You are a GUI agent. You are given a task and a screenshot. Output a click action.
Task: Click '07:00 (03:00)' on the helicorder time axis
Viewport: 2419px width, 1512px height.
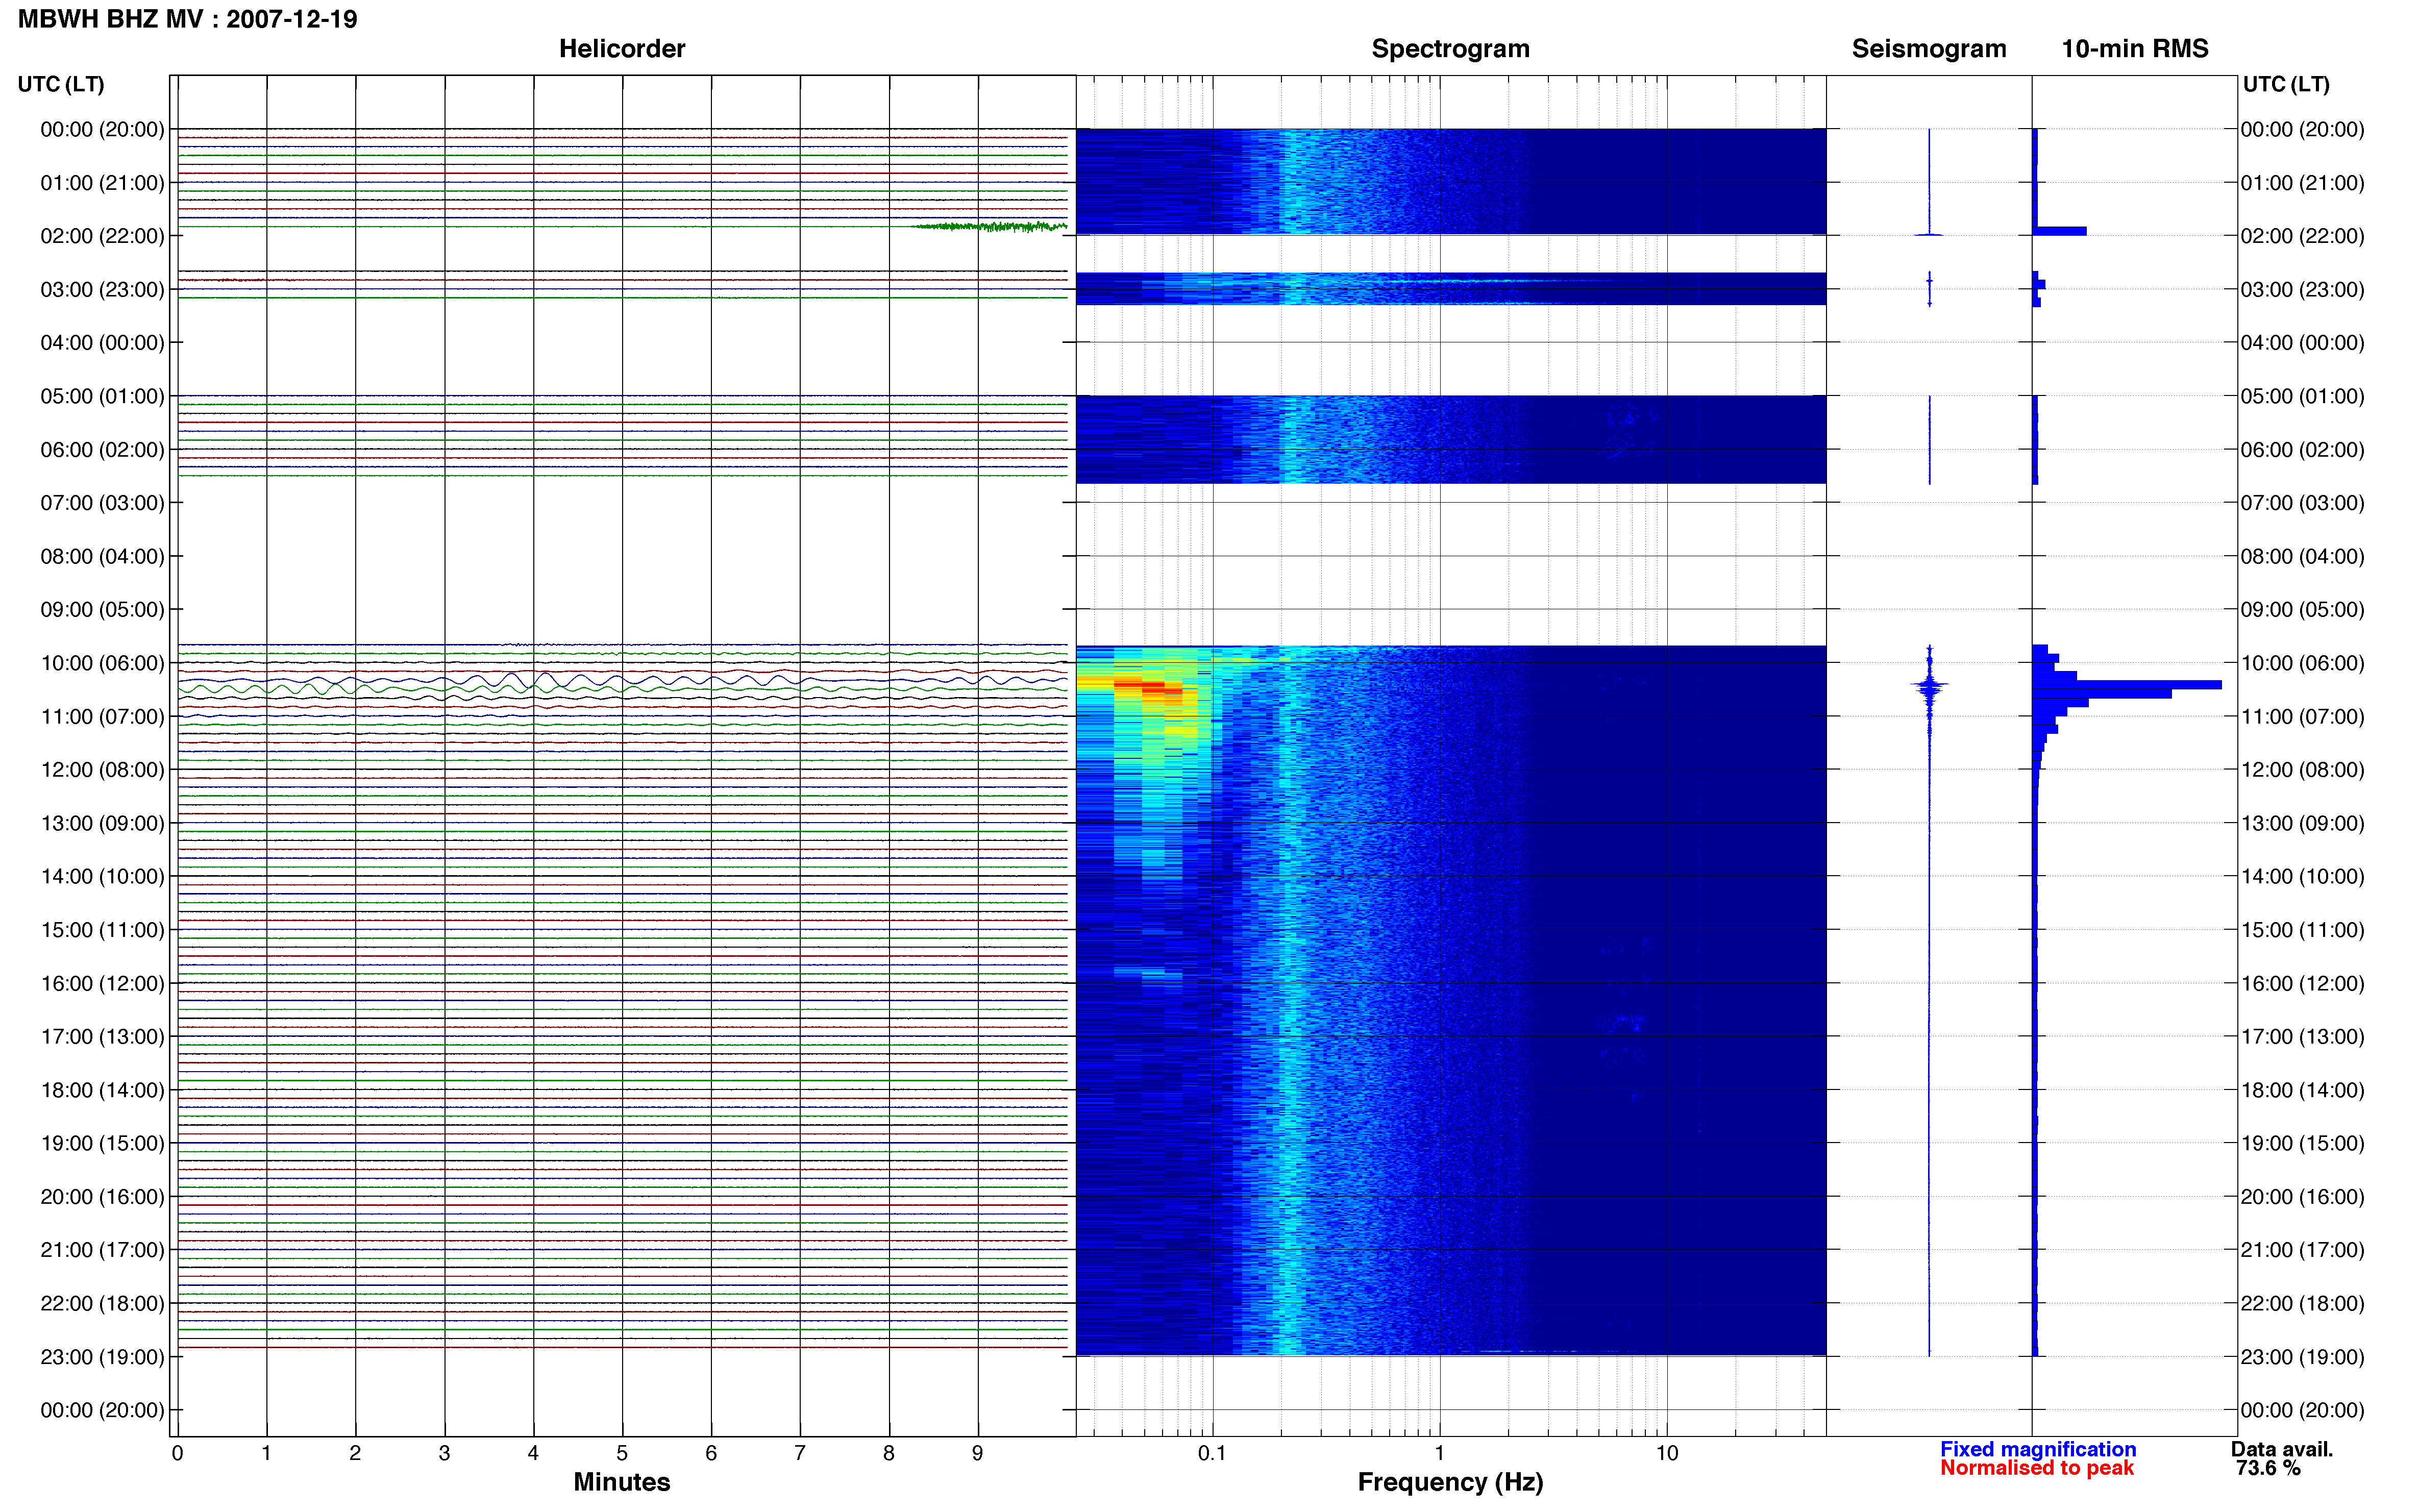pos(102,502)
